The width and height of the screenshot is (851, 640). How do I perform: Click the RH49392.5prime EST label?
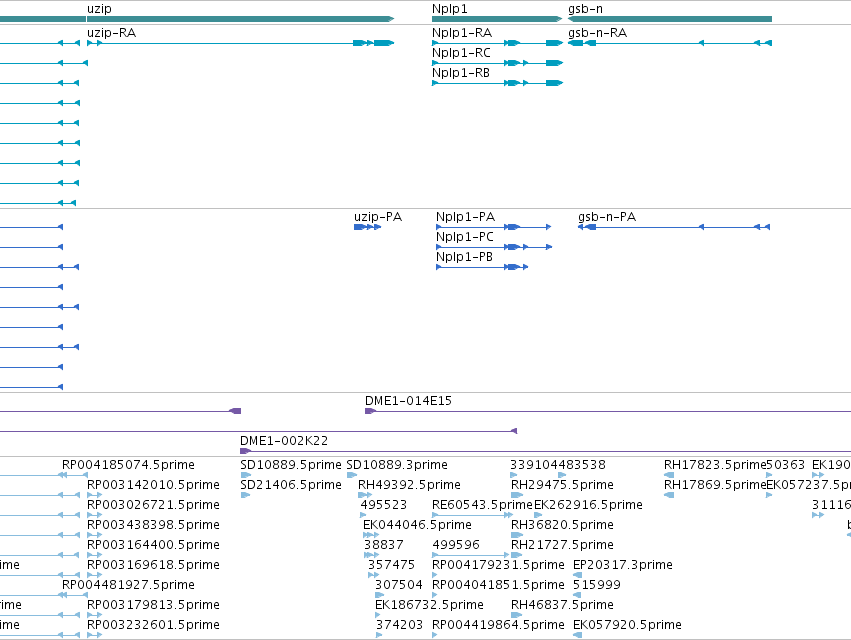409,485
